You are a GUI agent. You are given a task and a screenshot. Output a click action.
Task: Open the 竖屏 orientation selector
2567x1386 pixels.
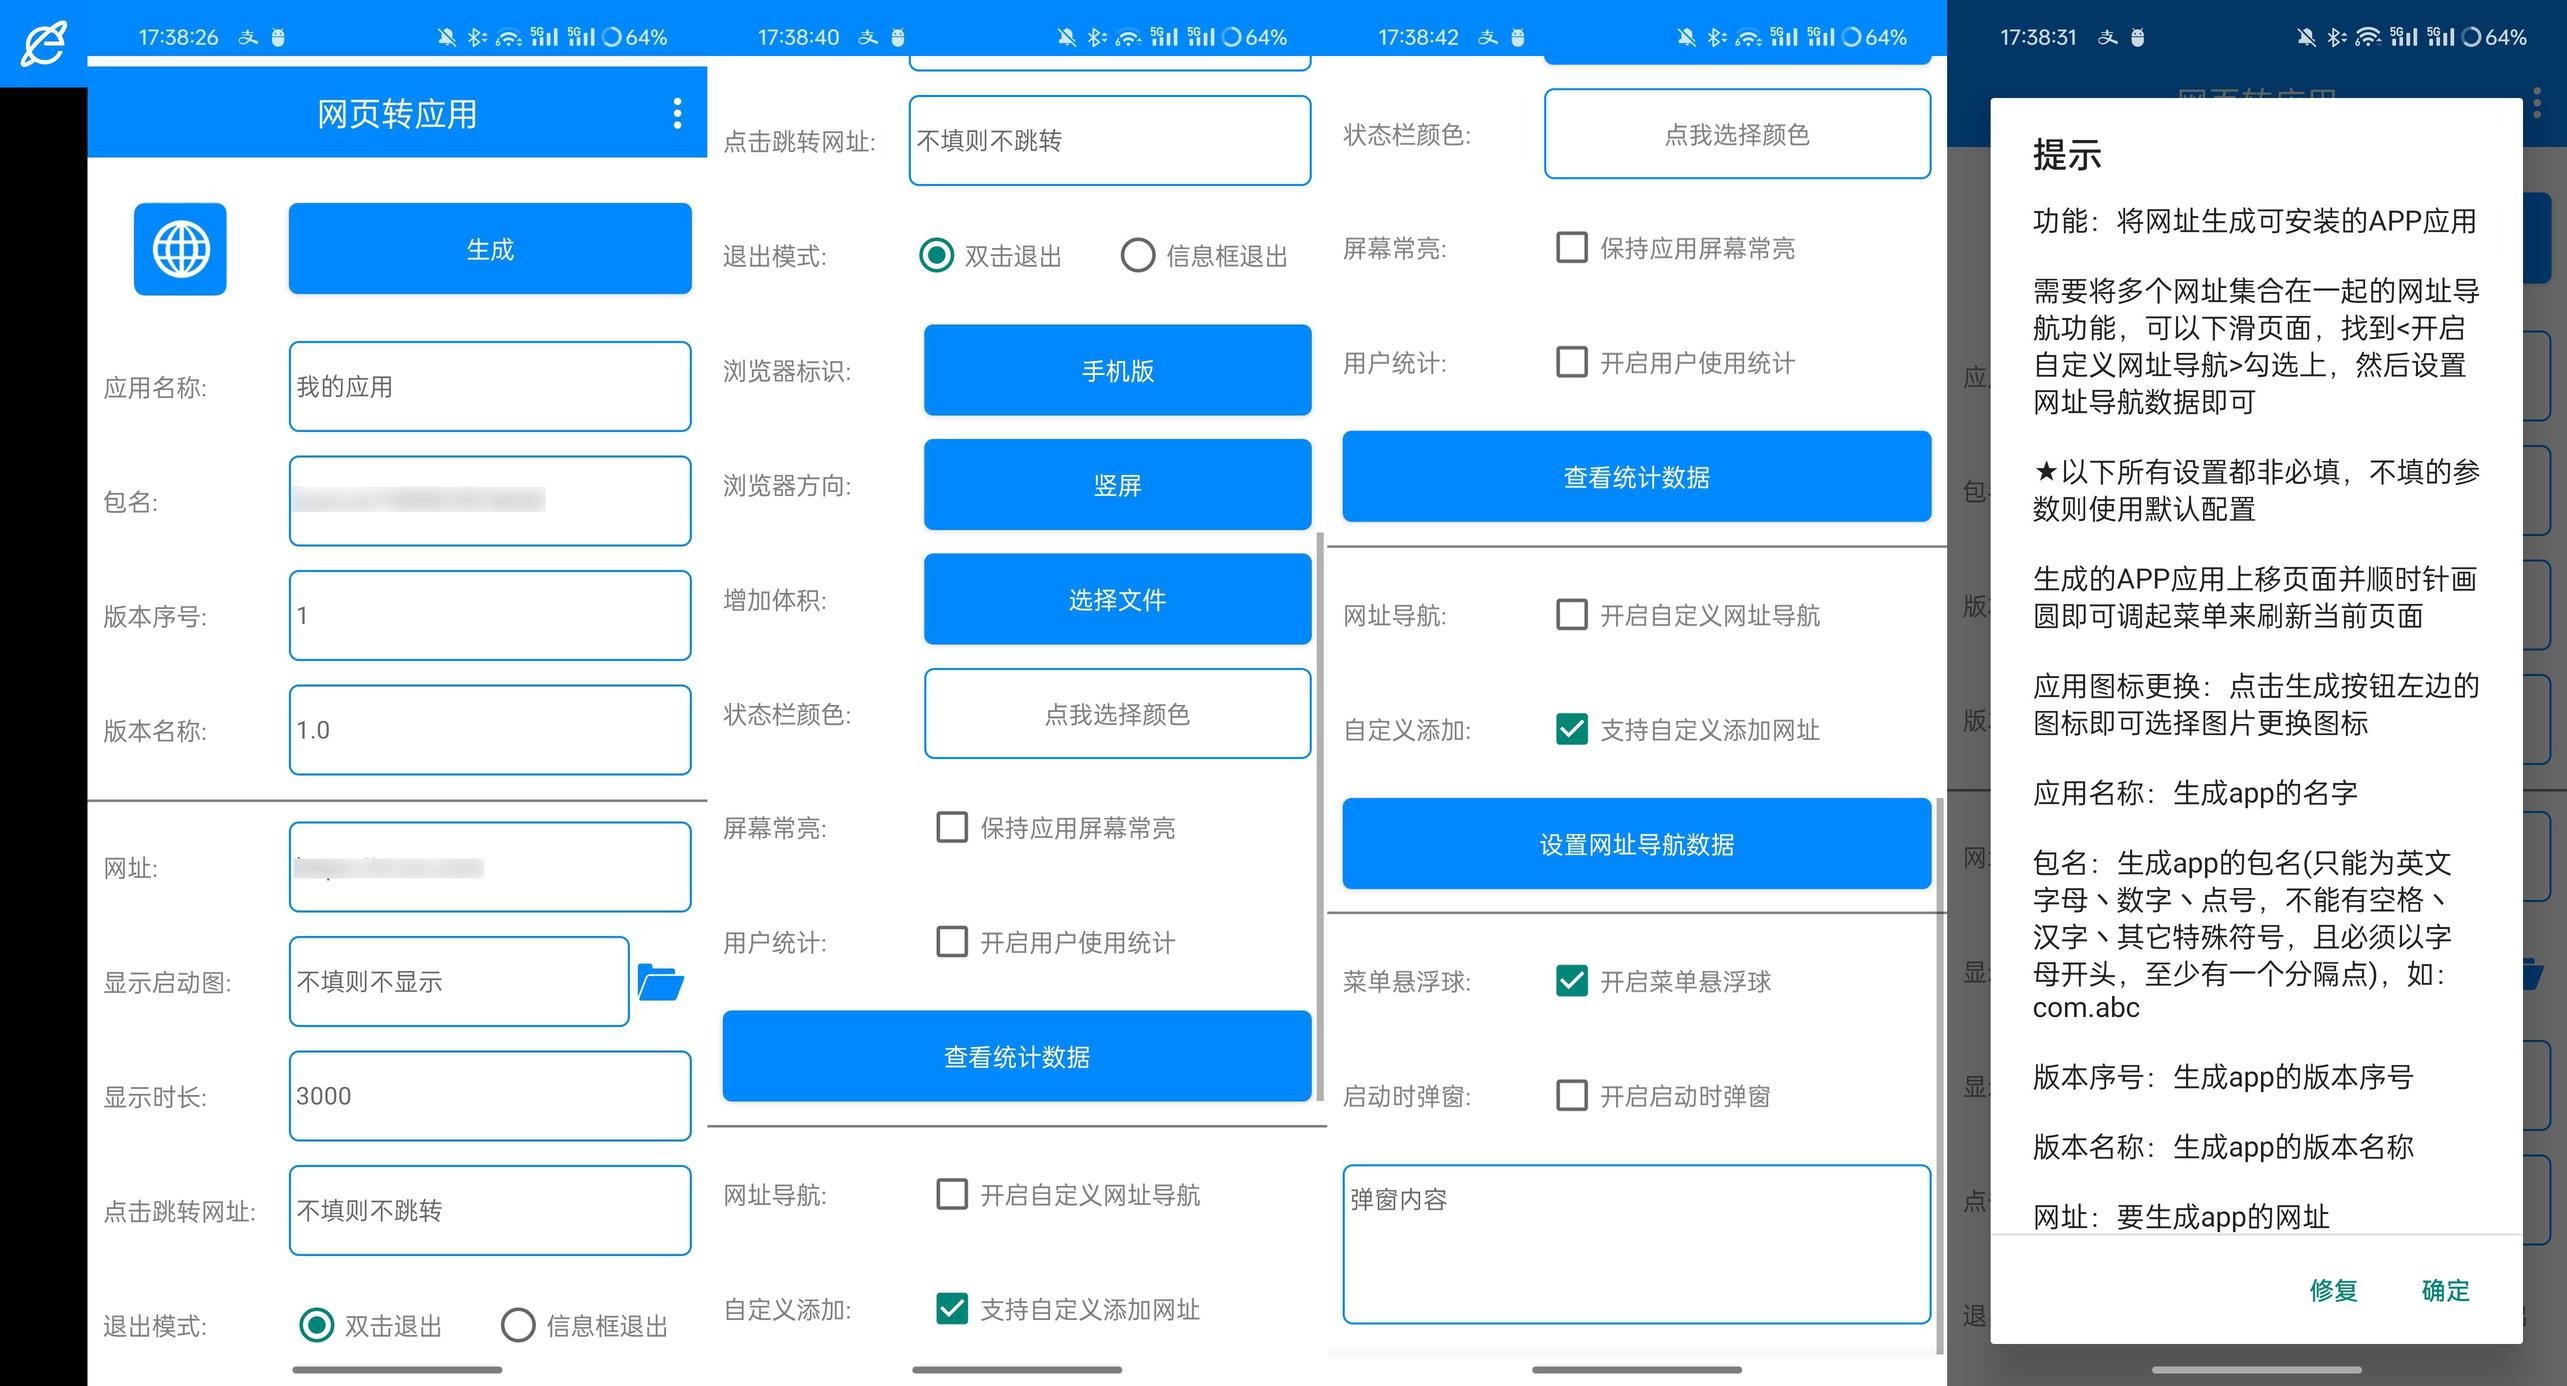1117,485
